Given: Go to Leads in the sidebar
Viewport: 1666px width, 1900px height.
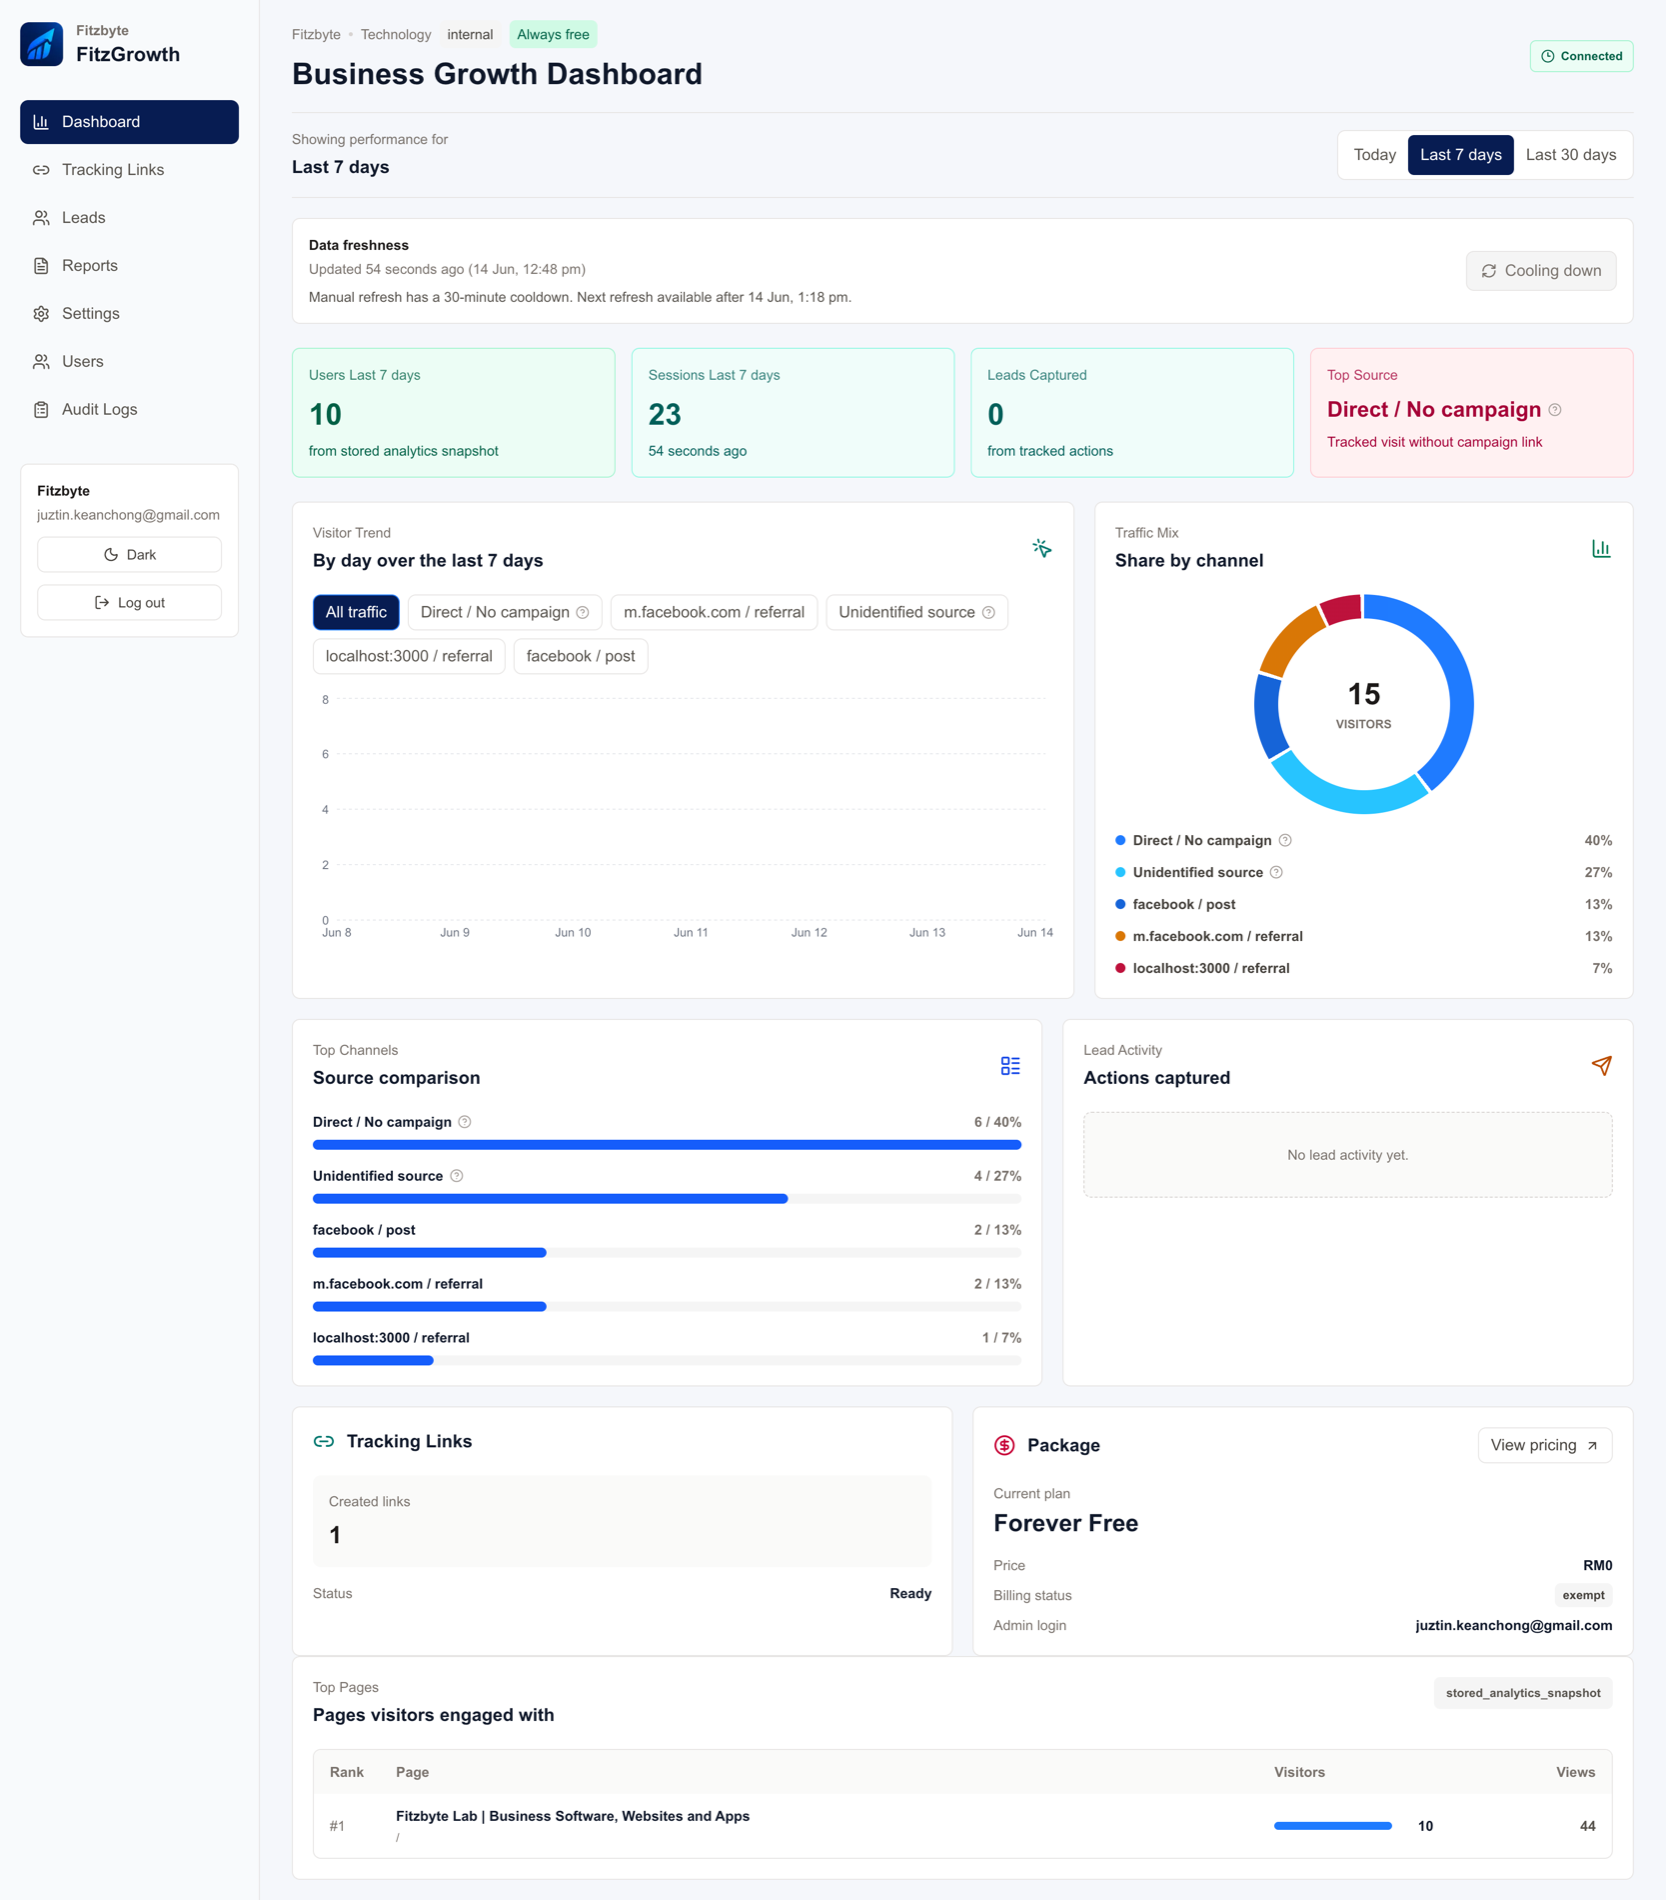Looking at the screenshot, I should (129, 218).
